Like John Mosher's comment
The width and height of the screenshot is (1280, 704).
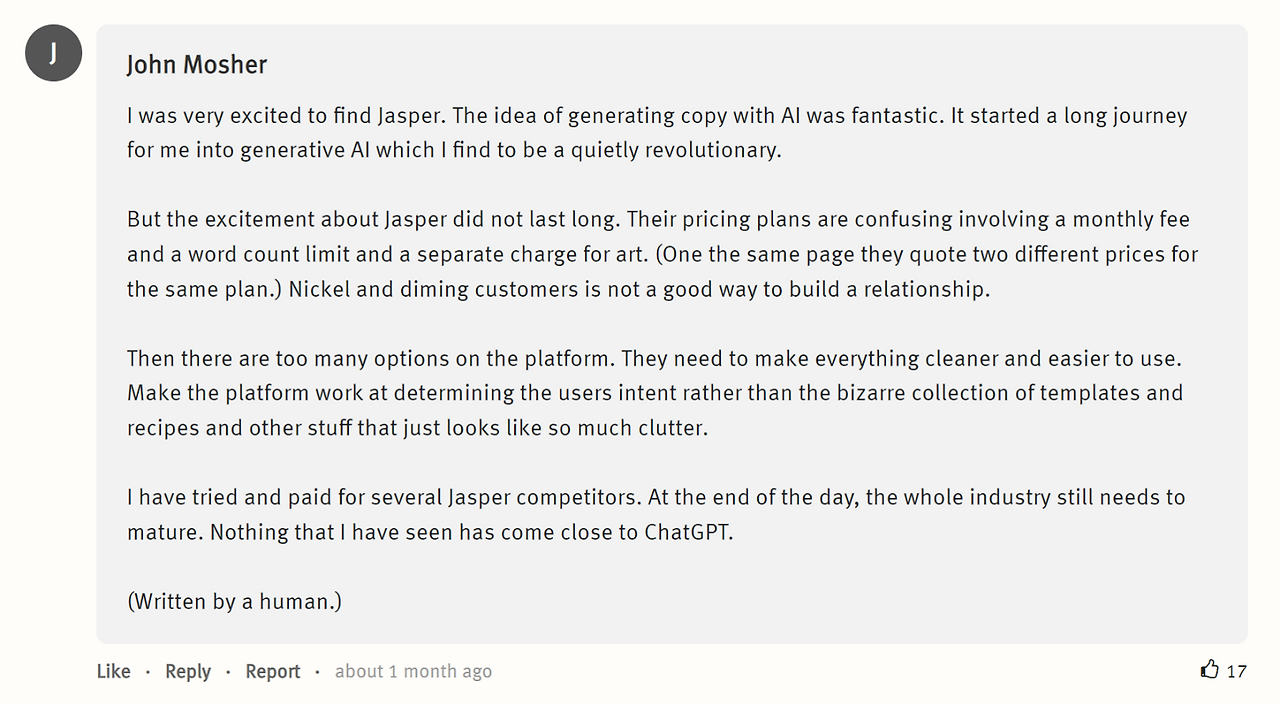113,671
